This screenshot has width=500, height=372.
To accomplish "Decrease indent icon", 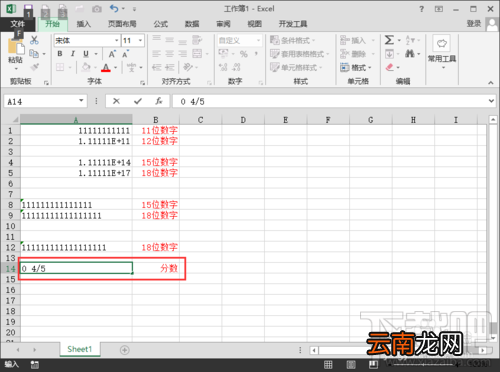I will click(x=156, y=67).
